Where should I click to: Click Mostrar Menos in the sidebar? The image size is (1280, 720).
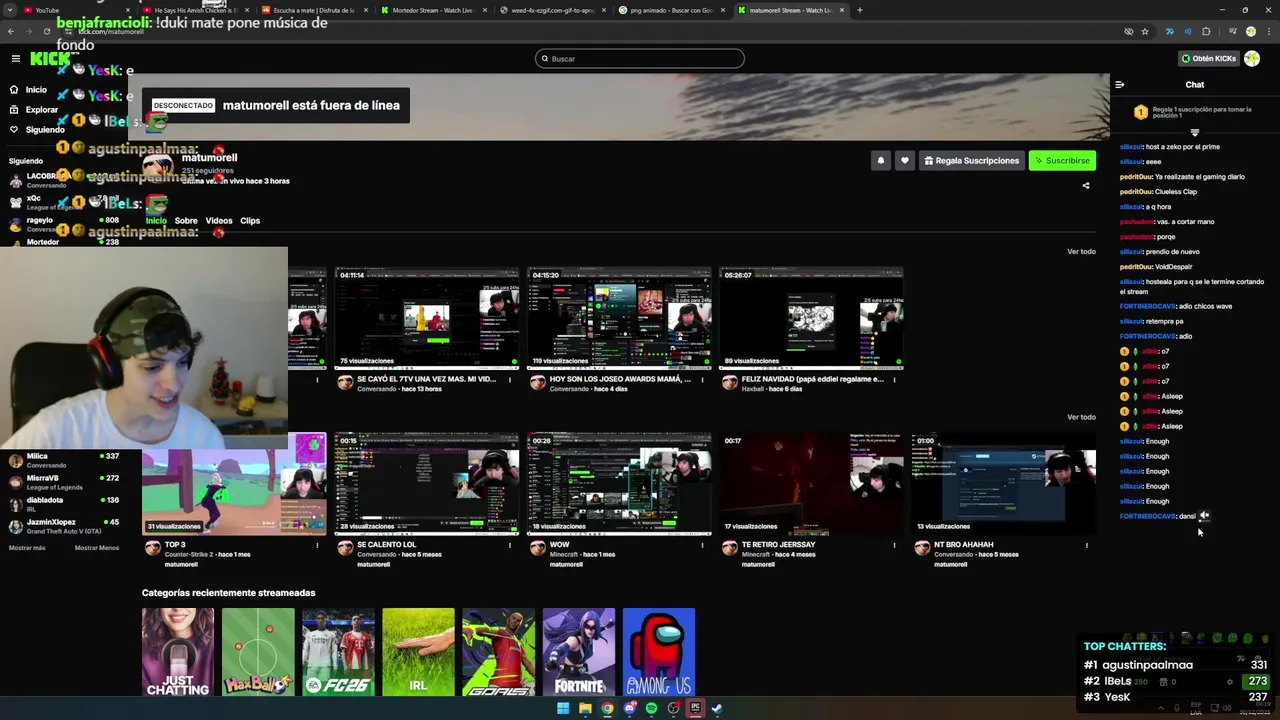97,548
